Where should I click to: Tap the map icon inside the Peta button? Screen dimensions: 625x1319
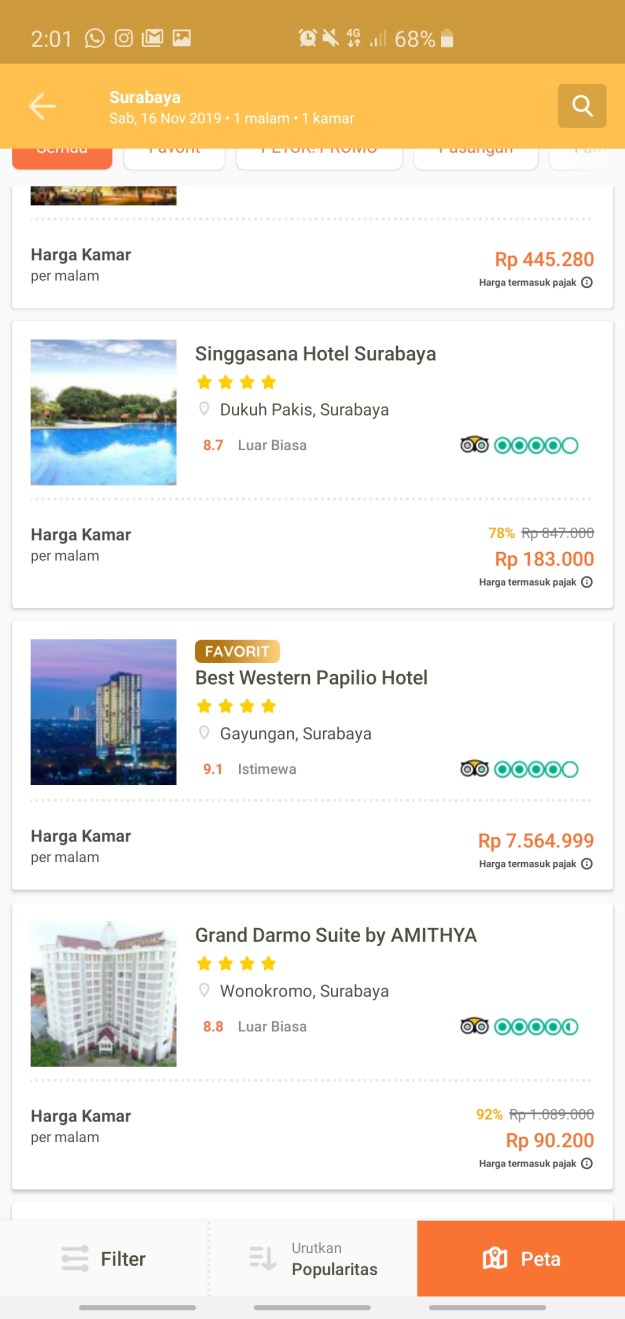[495, 1258]
